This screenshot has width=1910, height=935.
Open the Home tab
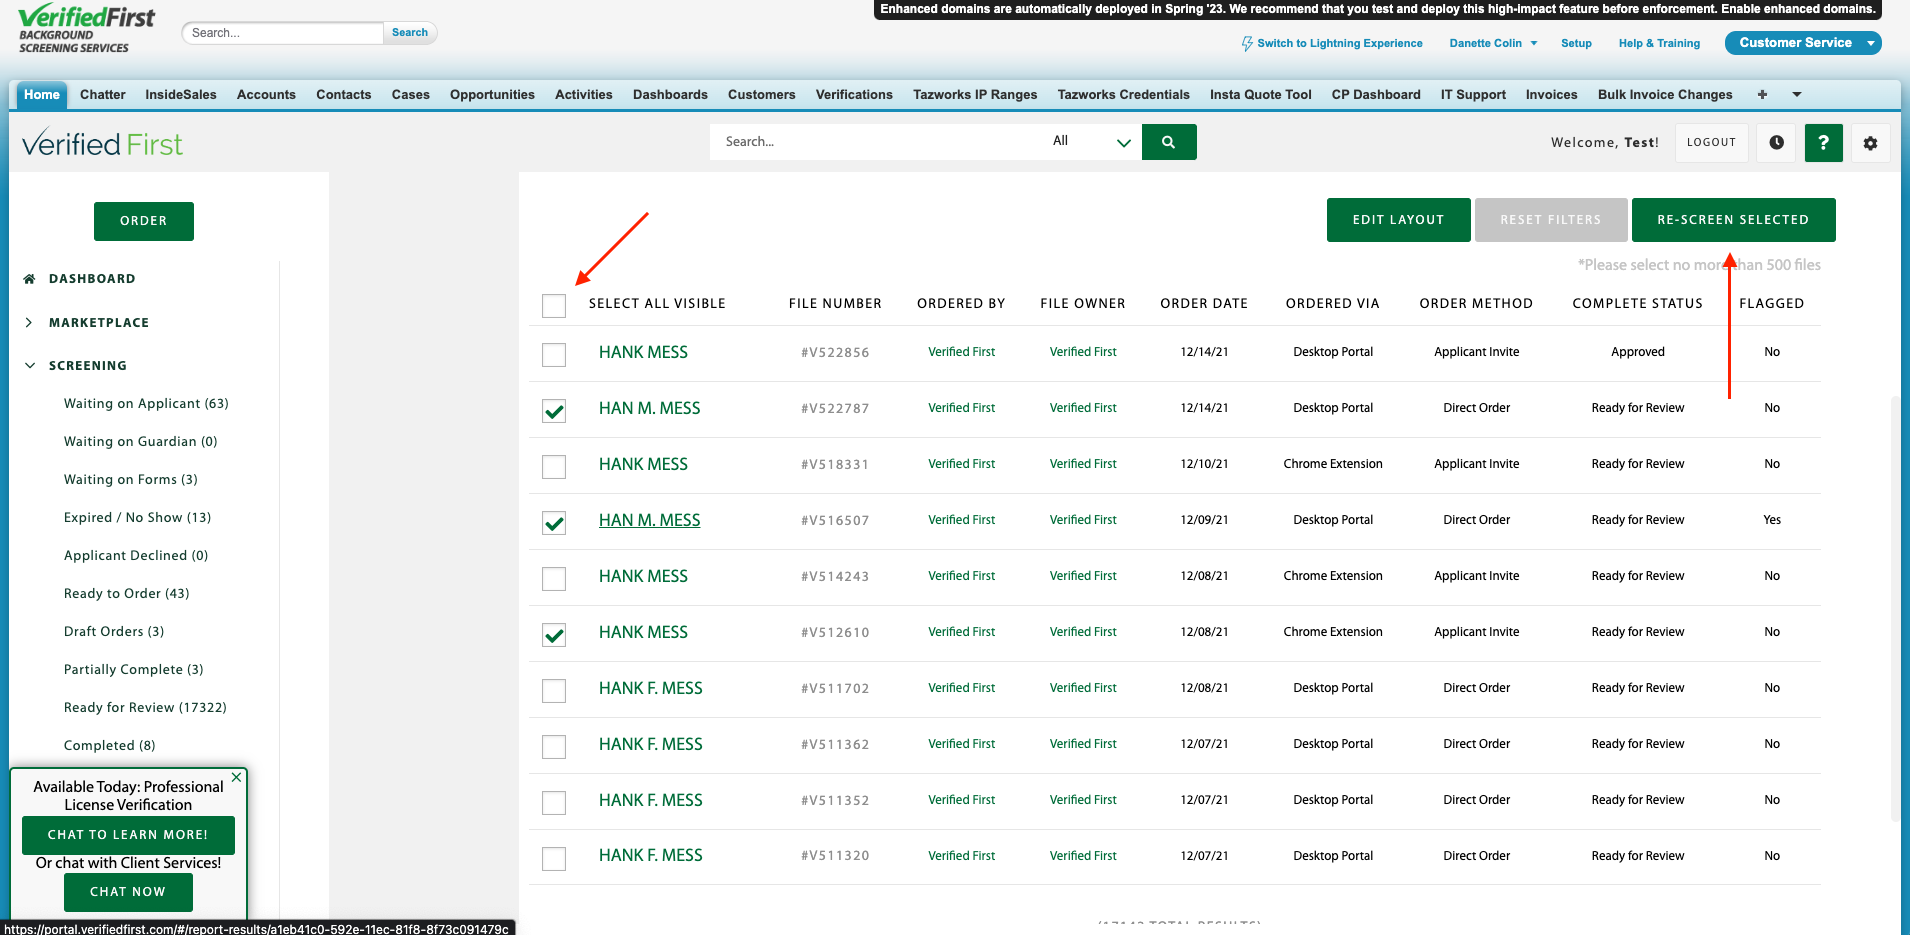tap(42, 94)
